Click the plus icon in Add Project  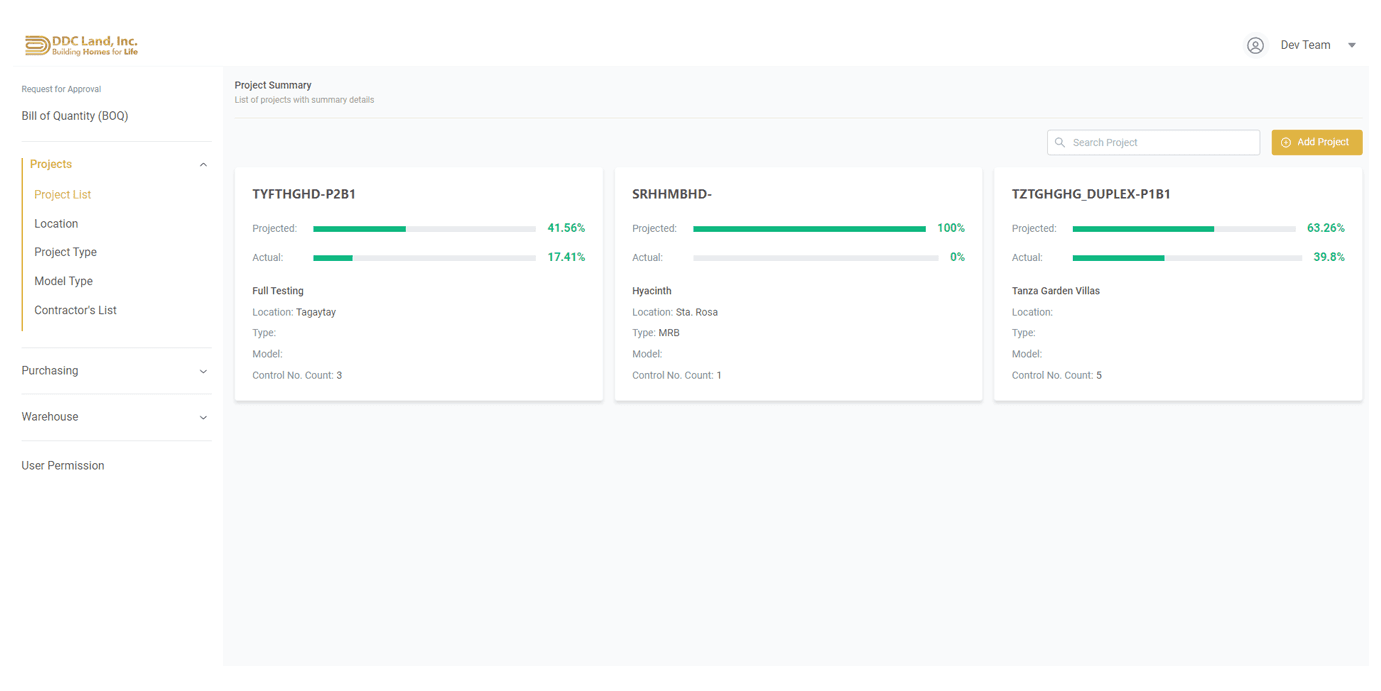[x=1286, y=143]
